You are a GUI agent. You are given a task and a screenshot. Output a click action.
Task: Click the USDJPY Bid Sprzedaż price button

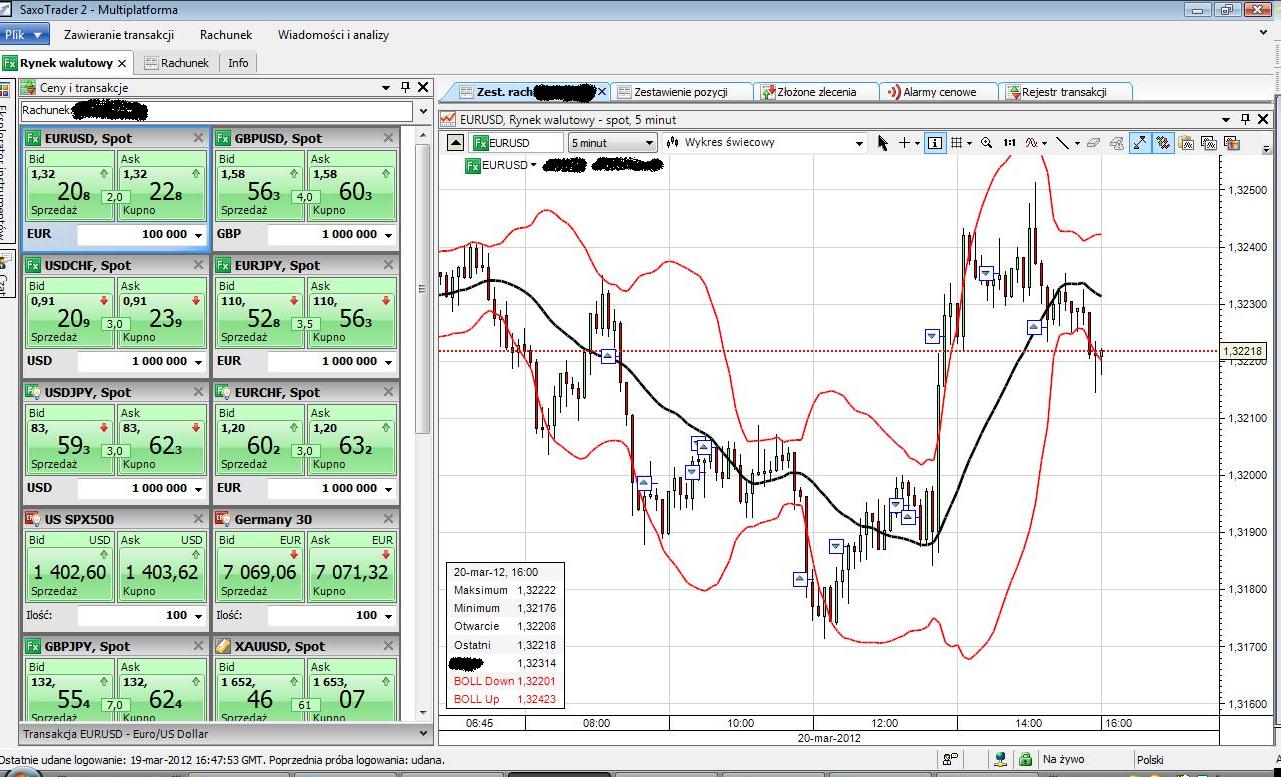68,439
